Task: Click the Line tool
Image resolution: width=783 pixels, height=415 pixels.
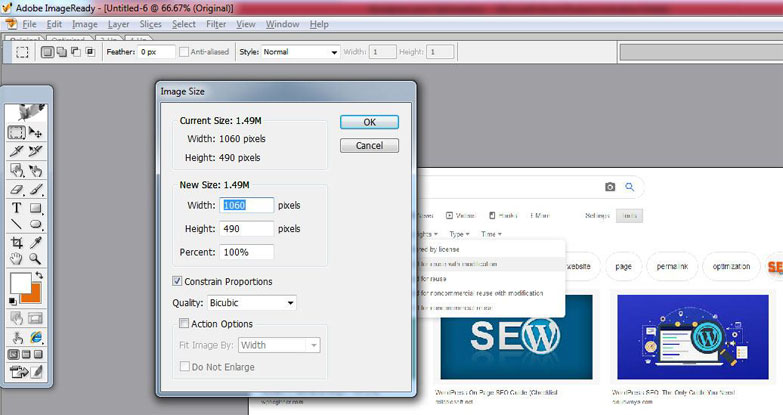Action: point(17,225)
